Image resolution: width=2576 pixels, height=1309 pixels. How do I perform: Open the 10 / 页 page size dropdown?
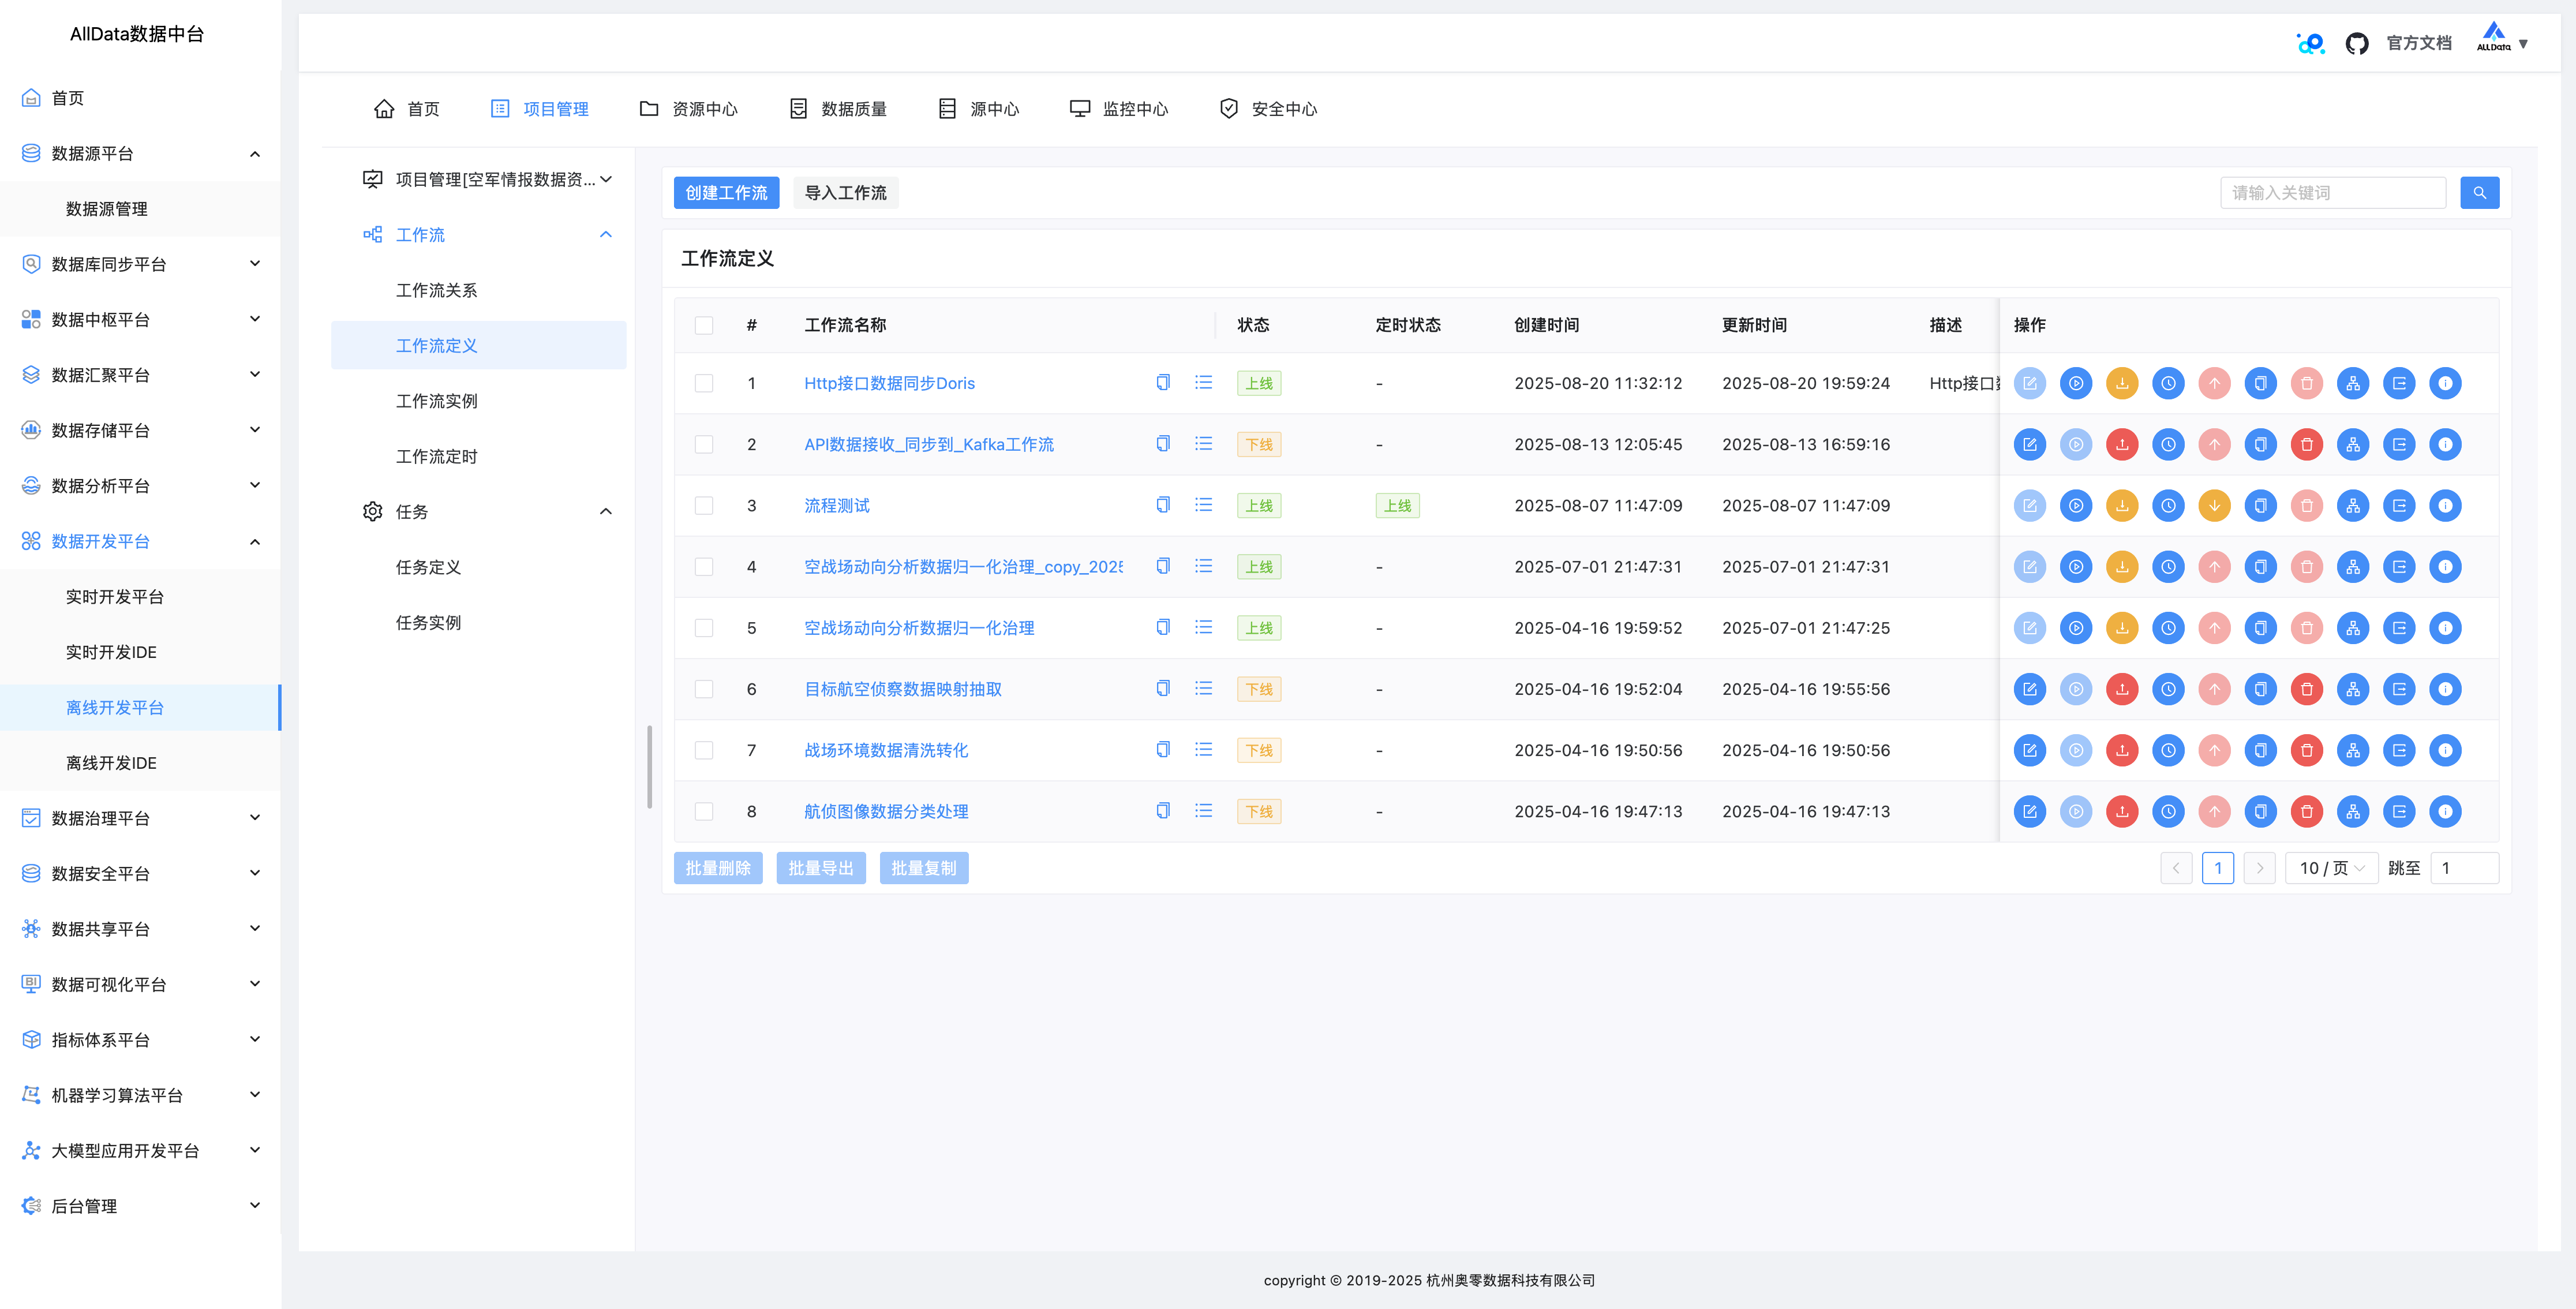2331,868
